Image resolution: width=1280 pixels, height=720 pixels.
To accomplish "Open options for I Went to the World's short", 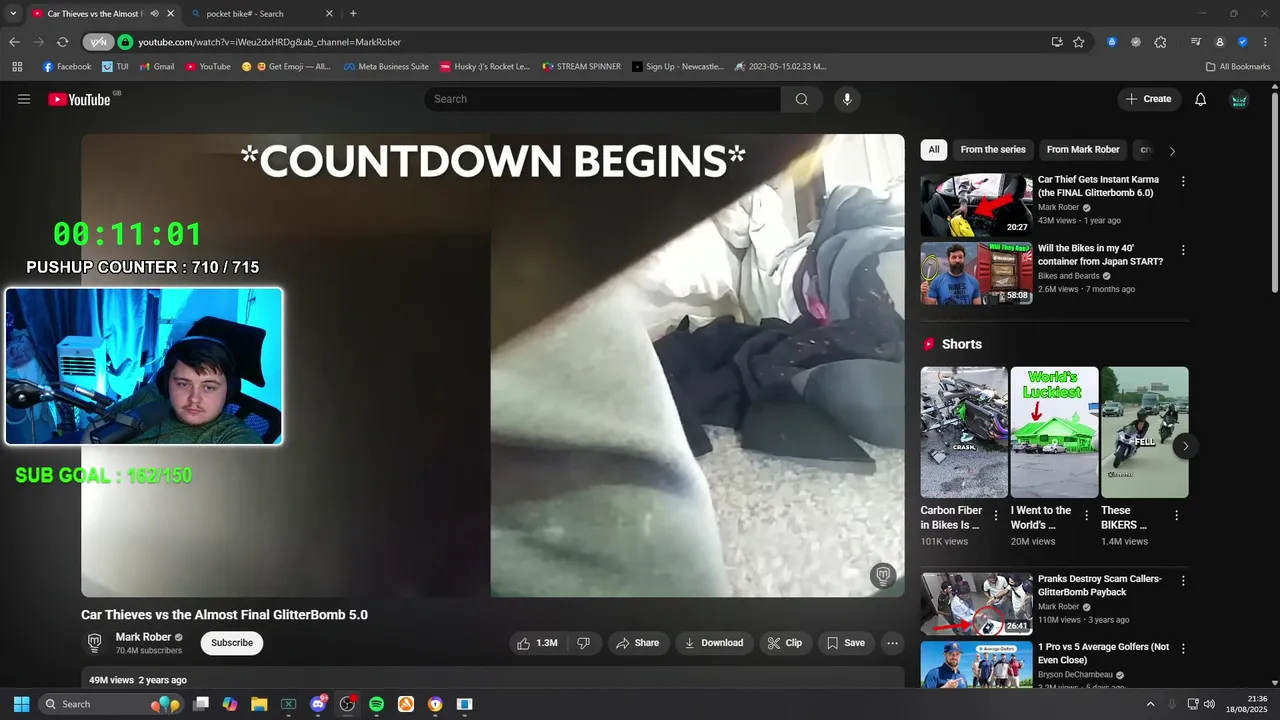I will 1086,516.
